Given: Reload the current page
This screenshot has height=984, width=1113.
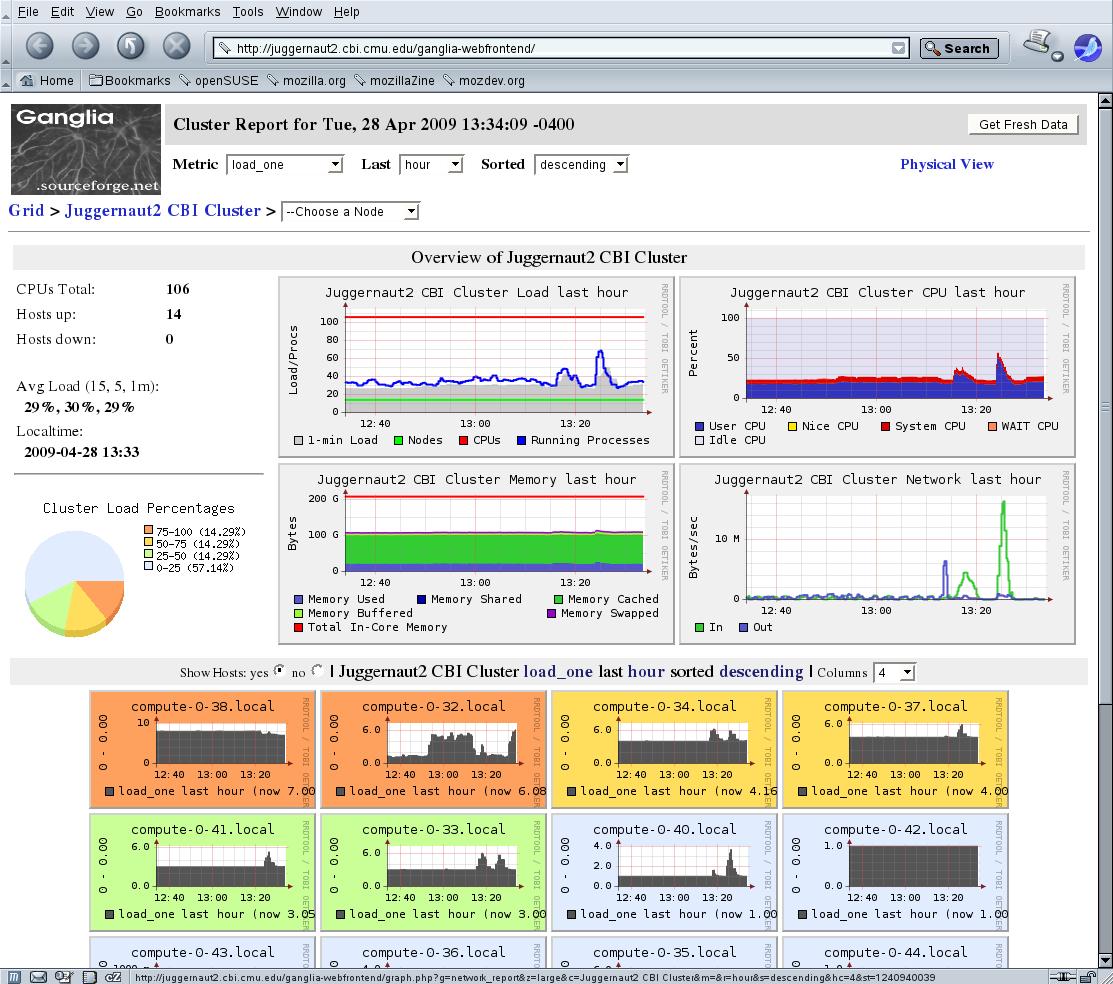Looking at the screenshot, I should coord(131,46).
